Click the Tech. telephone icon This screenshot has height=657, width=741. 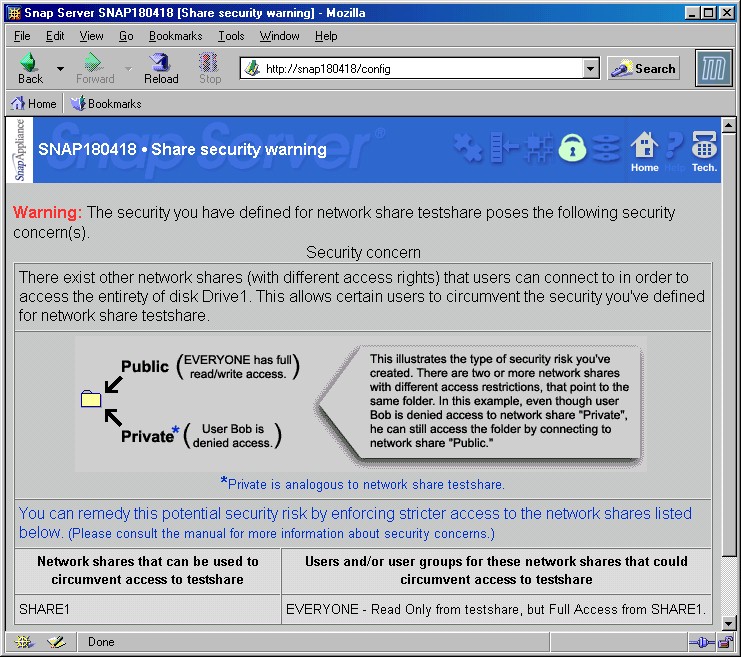click(704, 151)
